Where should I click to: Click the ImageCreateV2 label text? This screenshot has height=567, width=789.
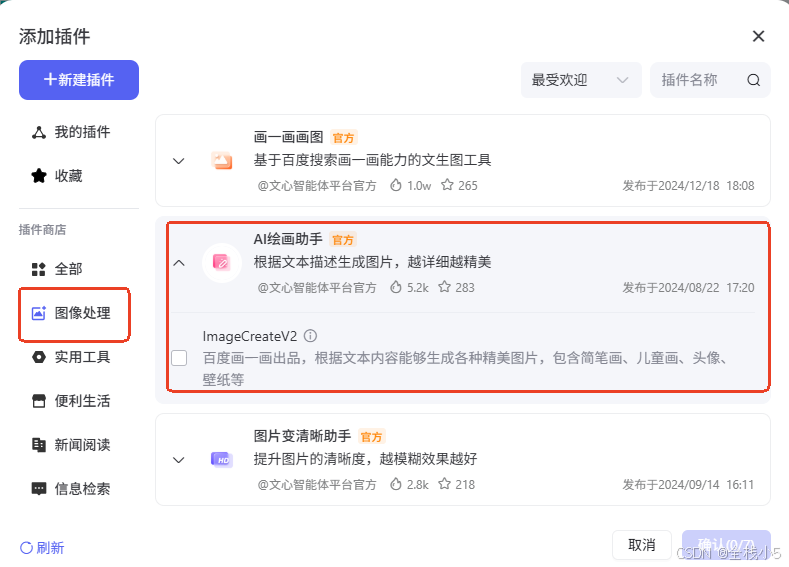pyautogui.click(x=250, y=336)
